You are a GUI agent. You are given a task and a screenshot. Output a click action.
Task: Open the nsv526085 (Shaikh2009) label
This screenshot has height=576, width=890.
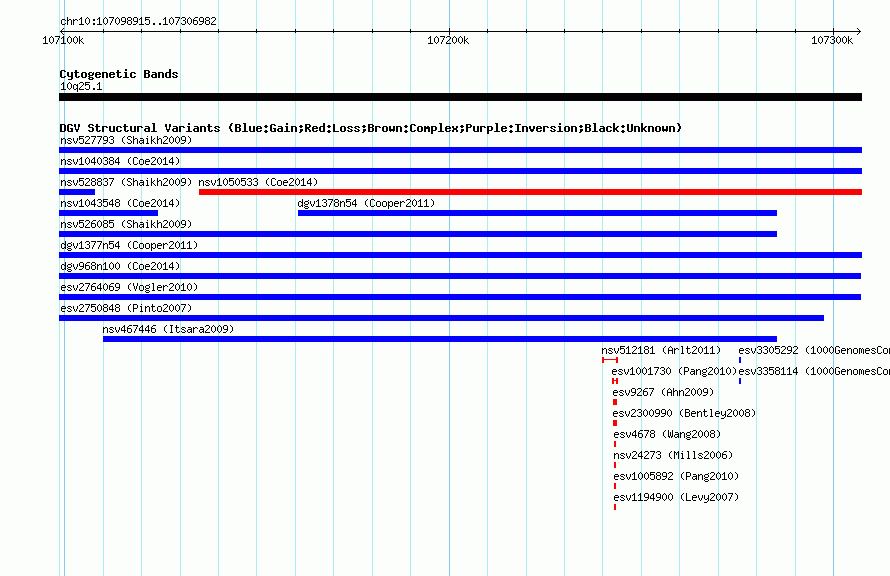coord(126,224)
